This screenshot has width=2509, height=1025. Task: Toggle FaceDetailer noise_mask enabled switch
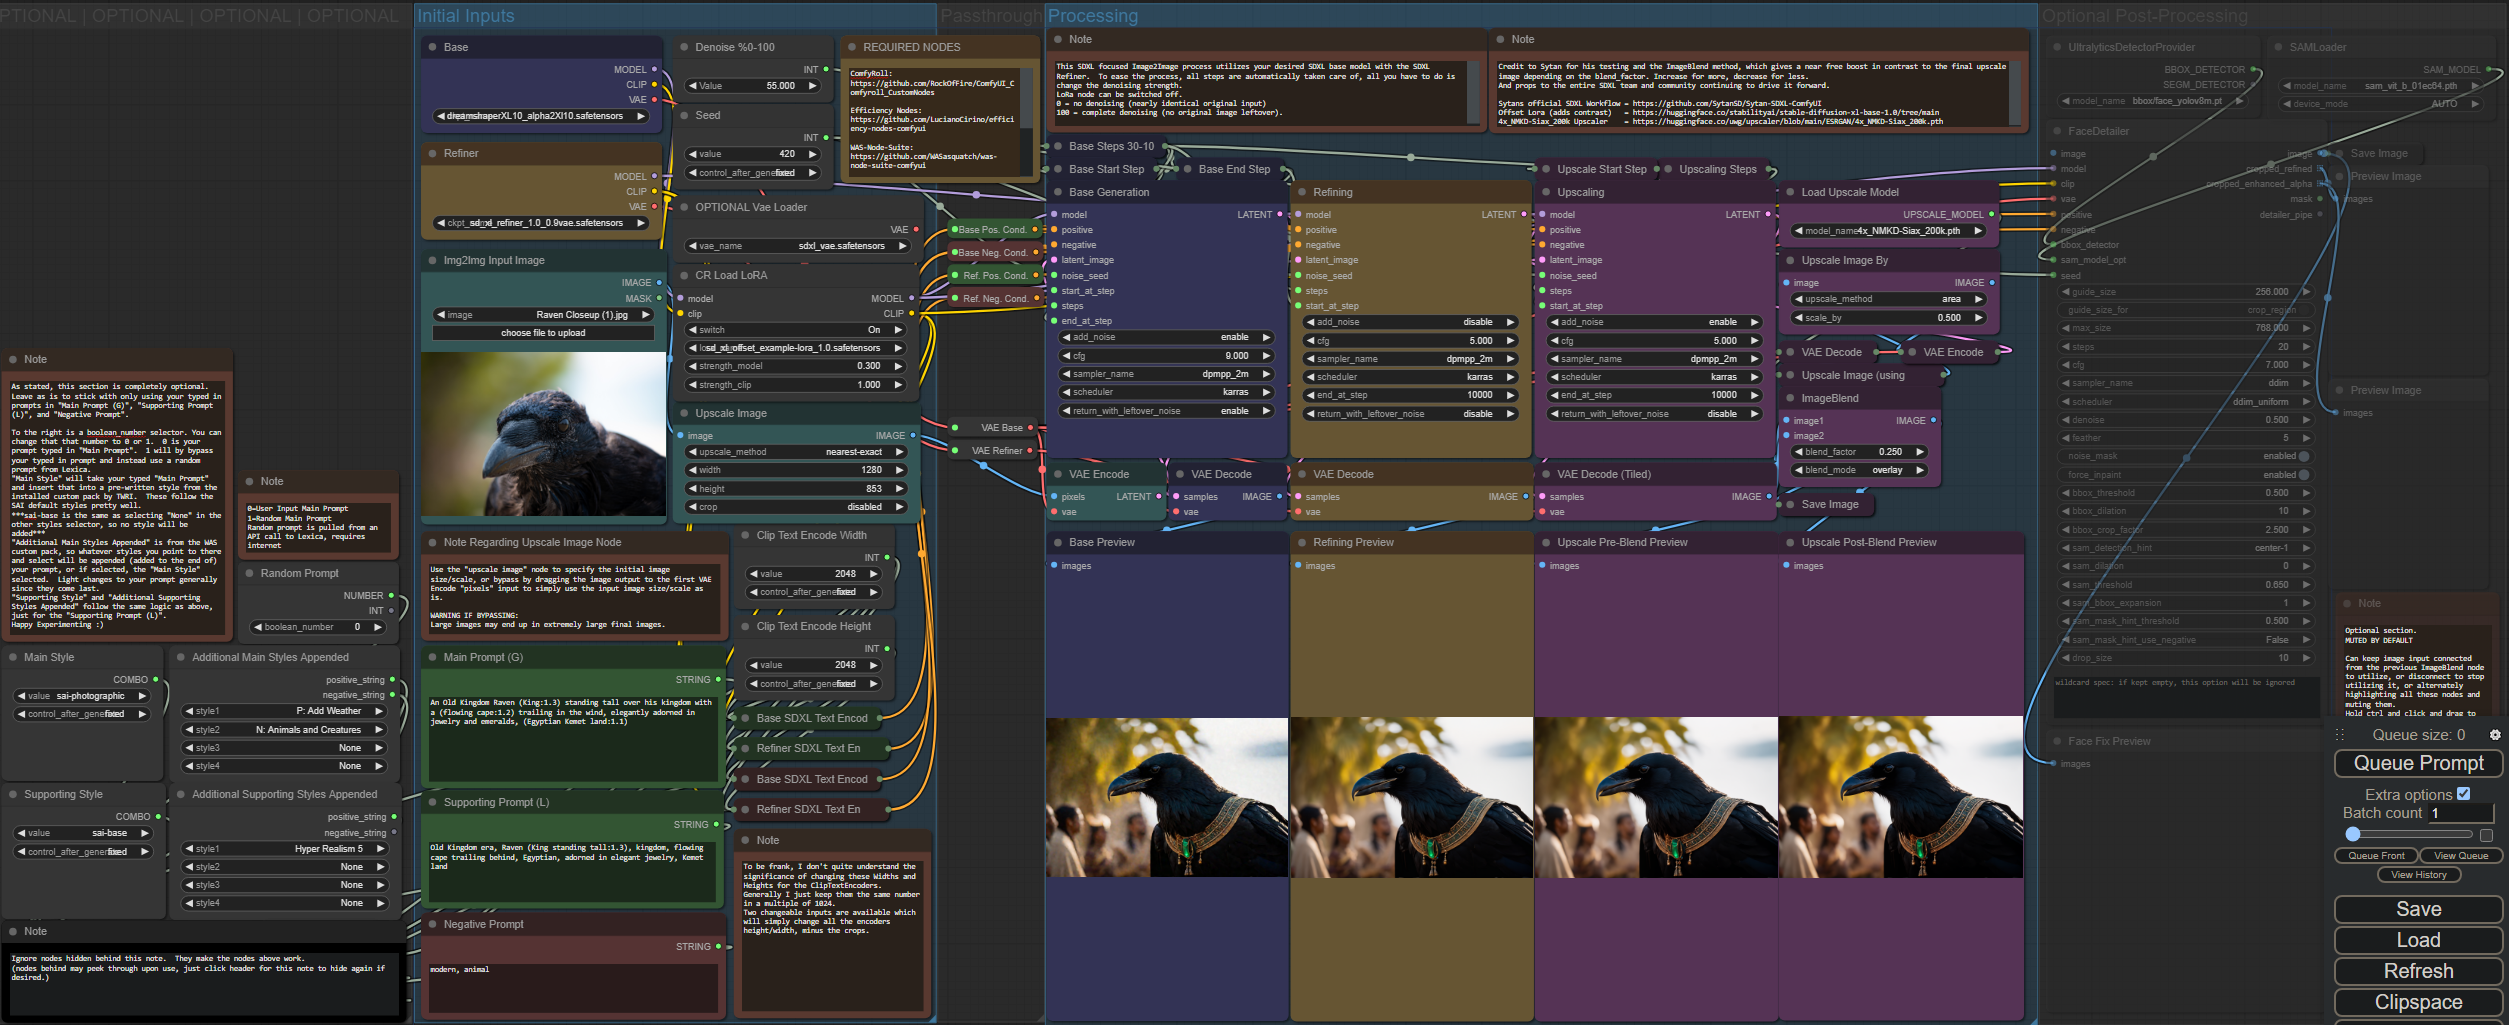[x=2304, y=456]
